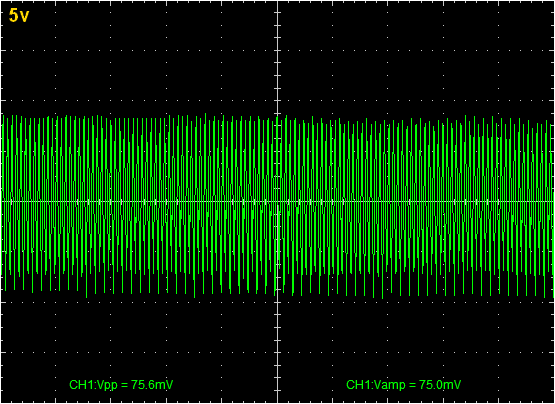Click the 75.0mV value in the Vamp readout

point(440,385)
